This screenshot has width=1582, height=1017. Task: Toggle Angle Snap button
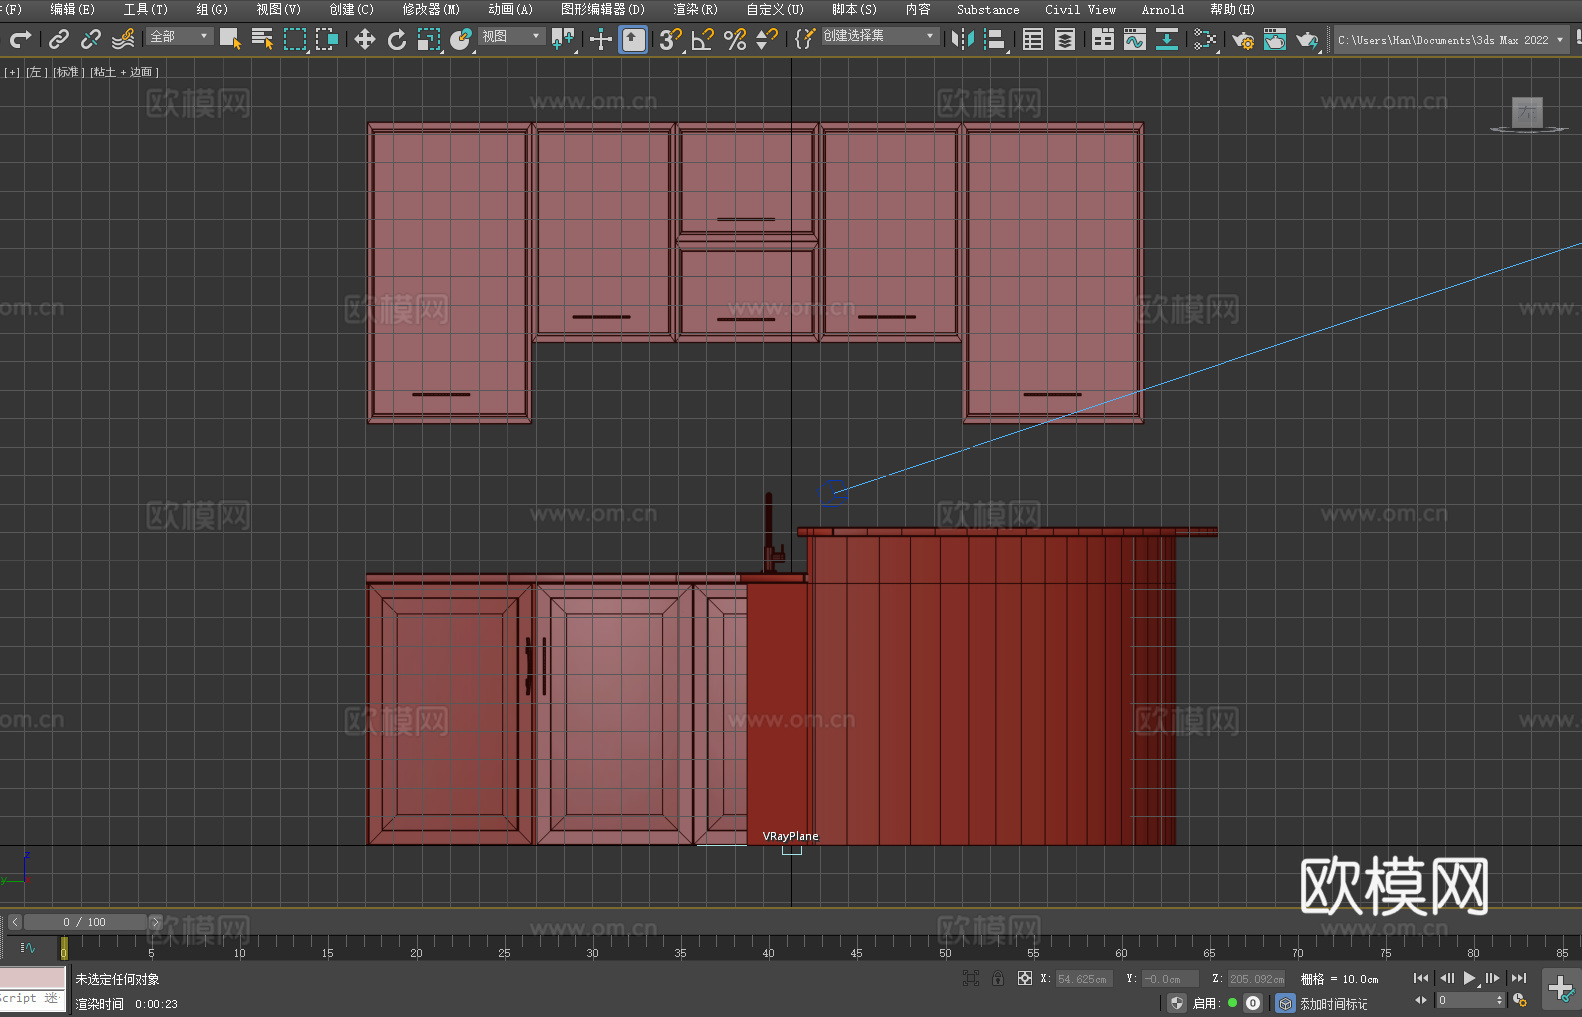point(702,39)
